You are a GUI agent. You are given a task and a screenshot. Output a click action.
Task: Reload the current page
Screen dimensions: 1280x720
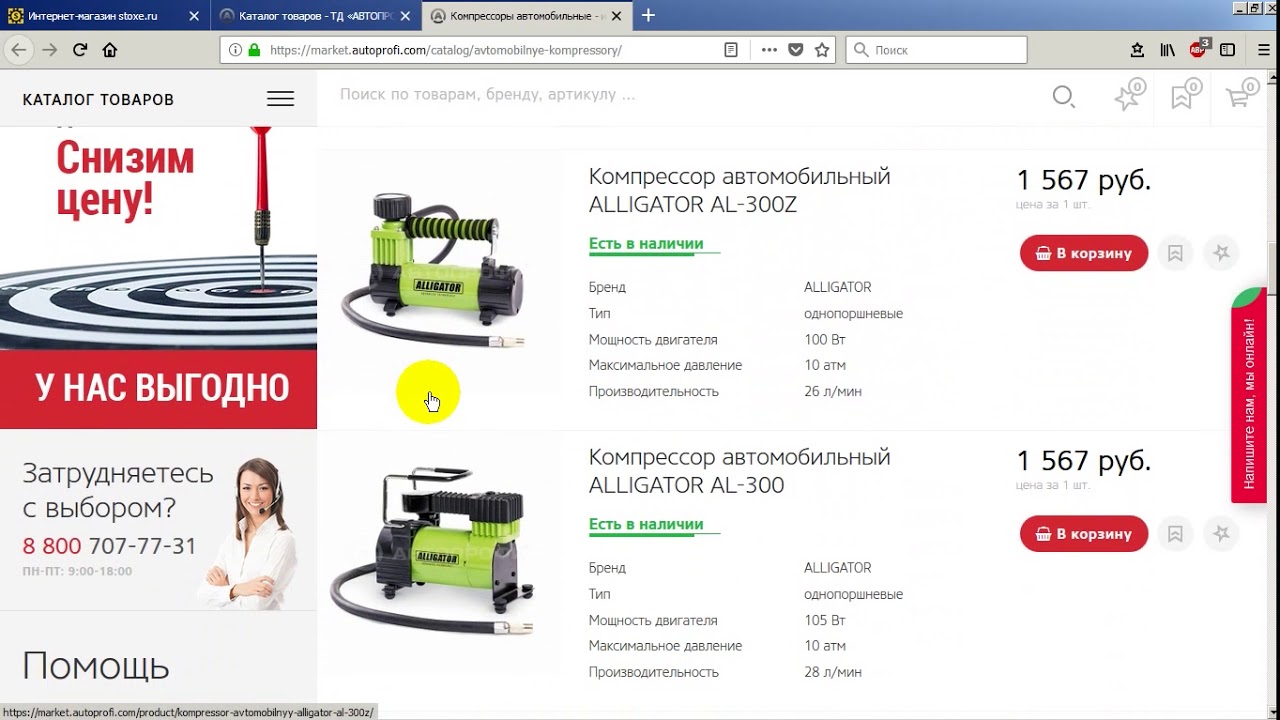(80, 50)
